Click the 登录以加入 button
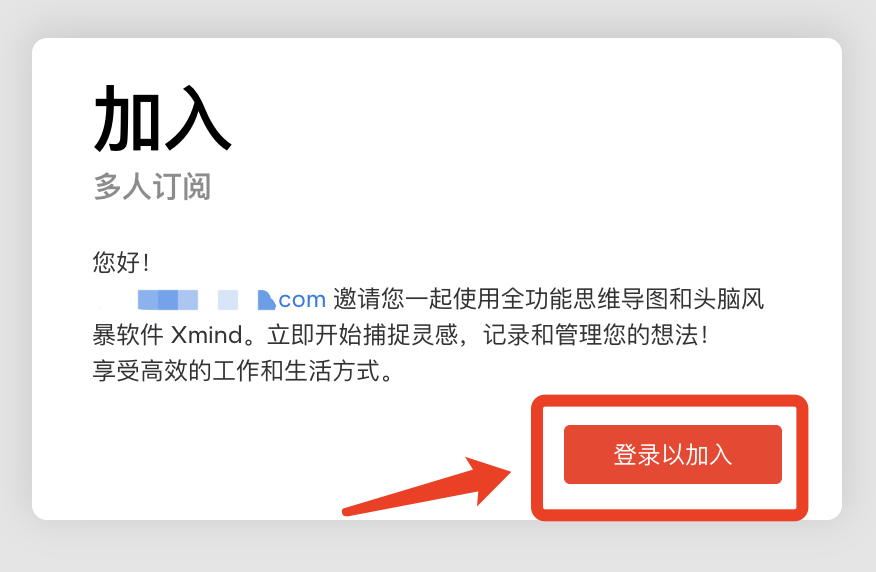The image size is (876, 572). click(673, 454)
